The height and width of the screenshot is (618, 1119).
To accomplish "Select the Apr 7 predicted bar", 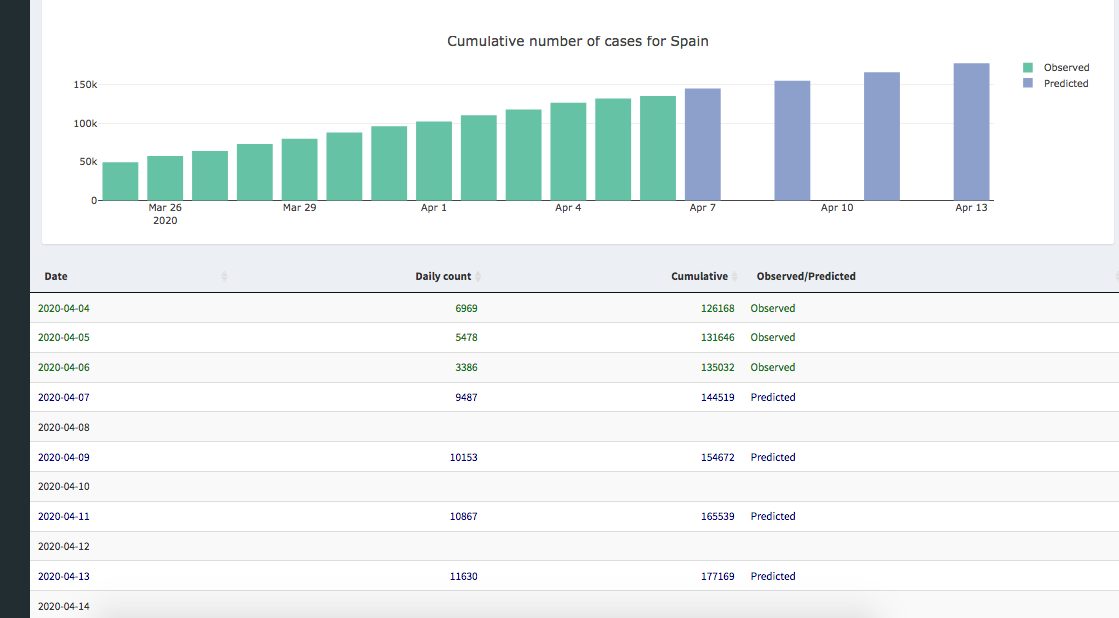I will [x=703, y=145].
